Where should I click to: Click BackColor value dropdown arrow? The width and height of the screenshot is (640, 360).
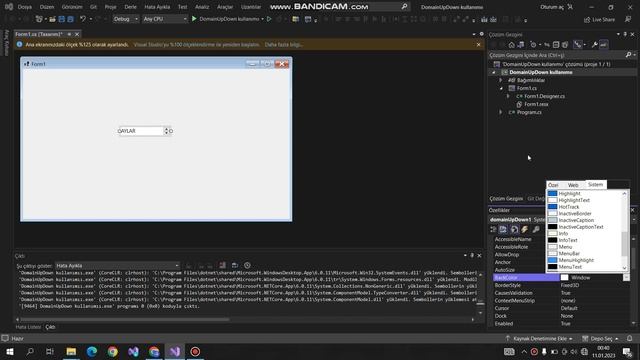tap(626, 278)
